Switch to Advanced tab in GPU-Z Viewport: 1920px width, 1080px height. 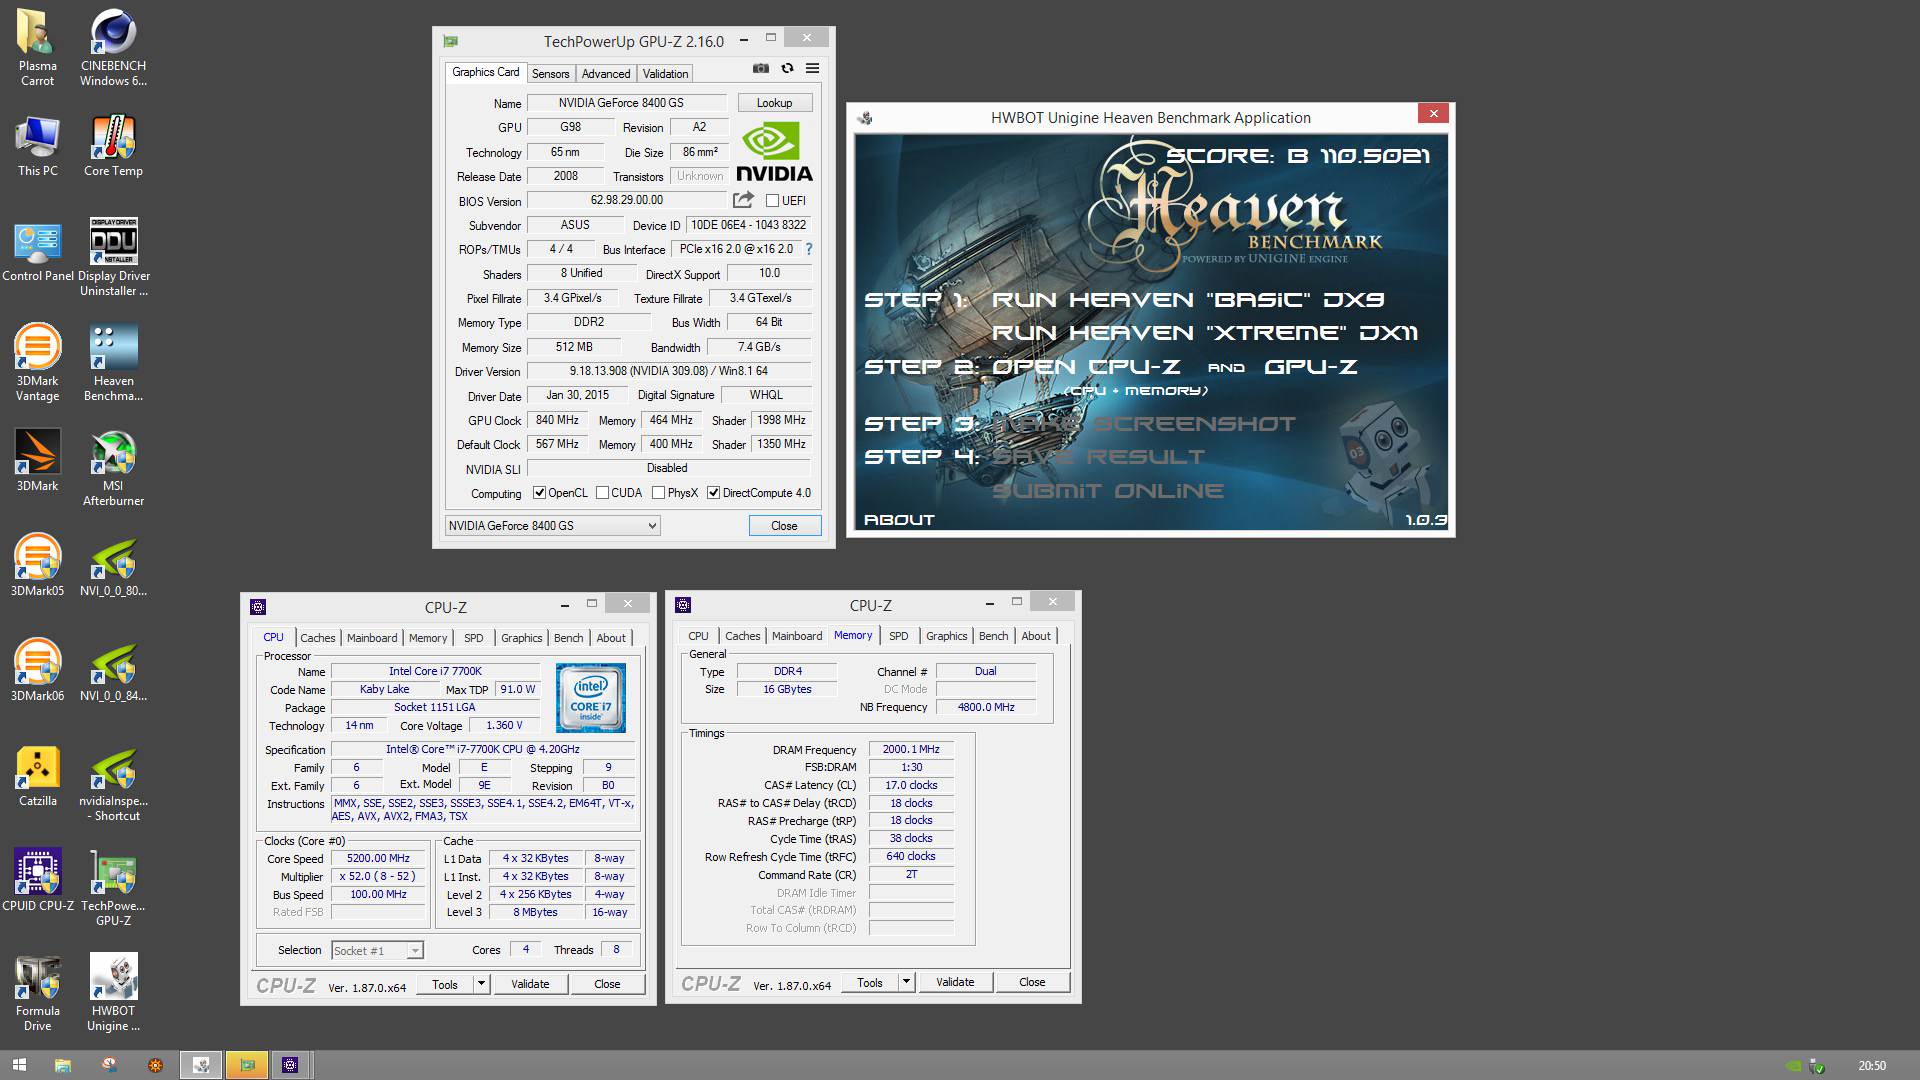coord(606,74)
